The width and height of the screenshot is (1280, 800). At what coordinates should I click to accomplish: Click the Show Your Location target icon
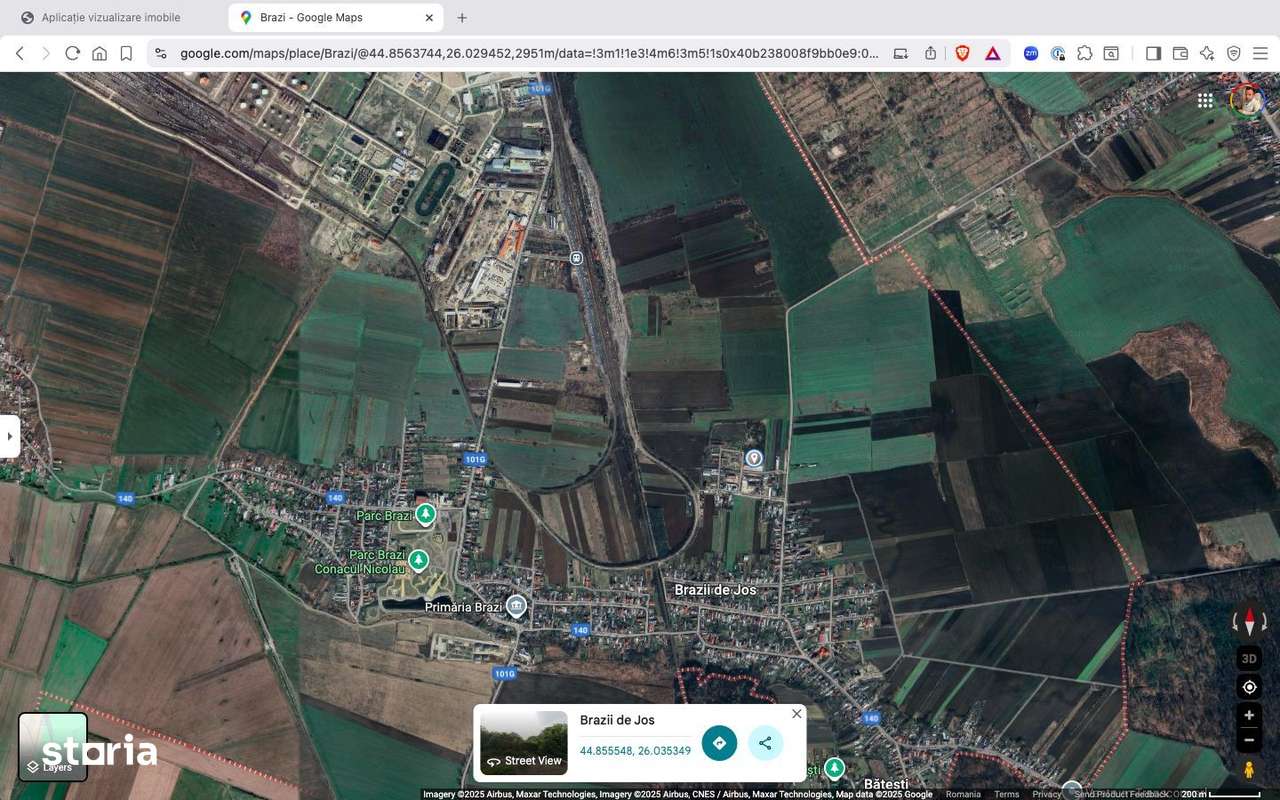click(1248, 687)
